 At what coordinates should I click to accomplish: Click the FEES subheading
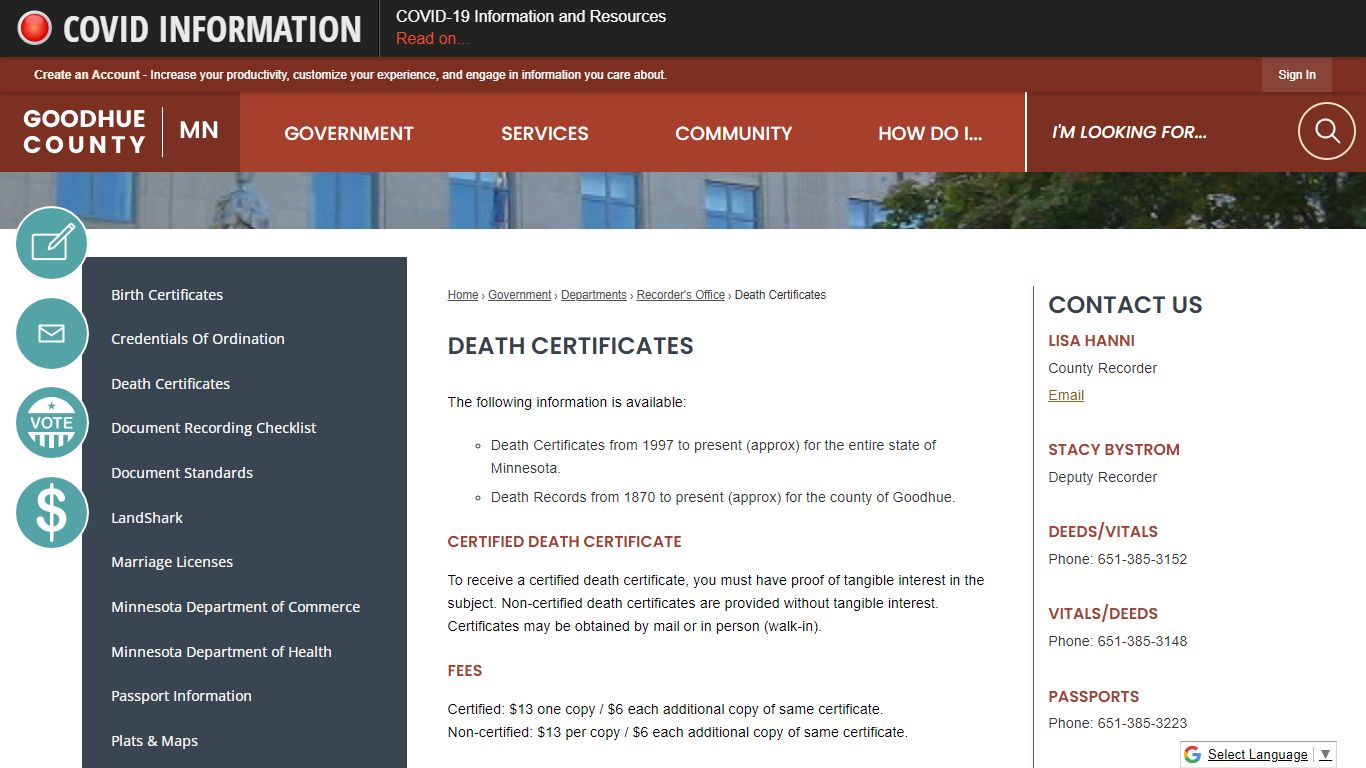(x=465, y=671)
